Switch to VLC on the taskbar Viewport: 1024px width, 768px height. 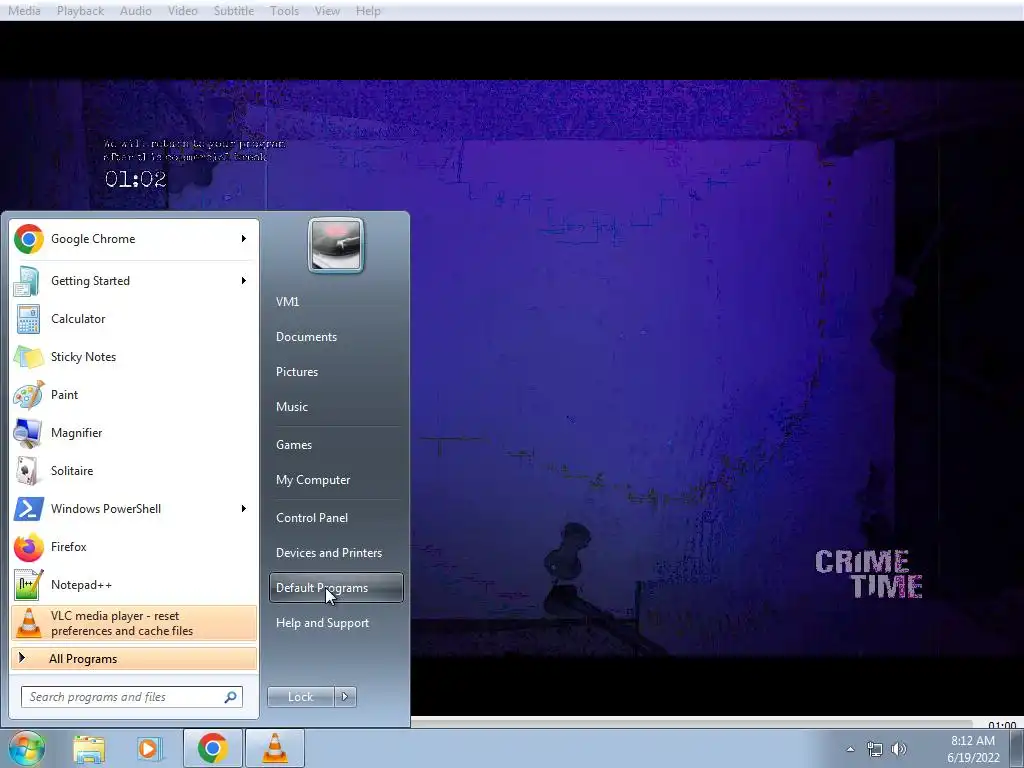pos(275,748)
